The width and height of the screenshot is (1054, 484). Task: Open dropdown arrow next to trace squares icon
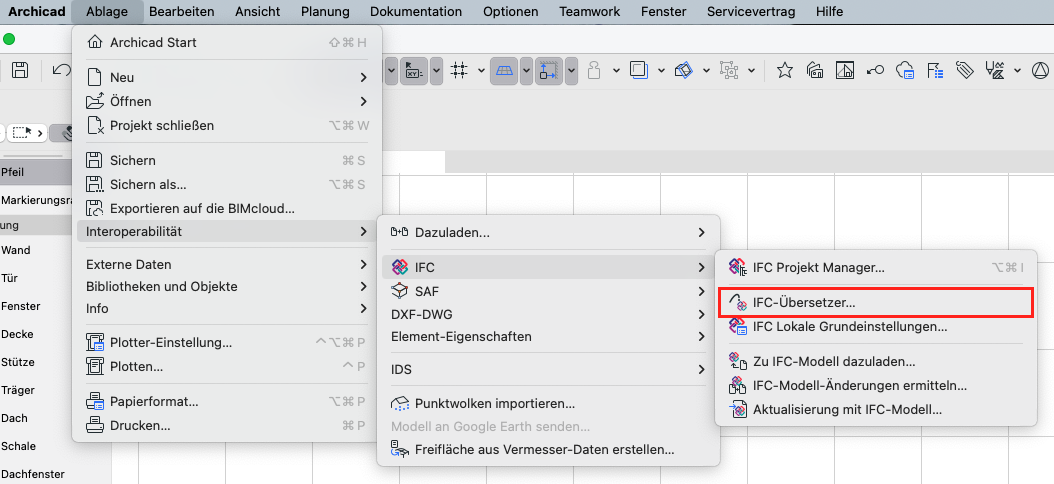[x=661, y=70]
